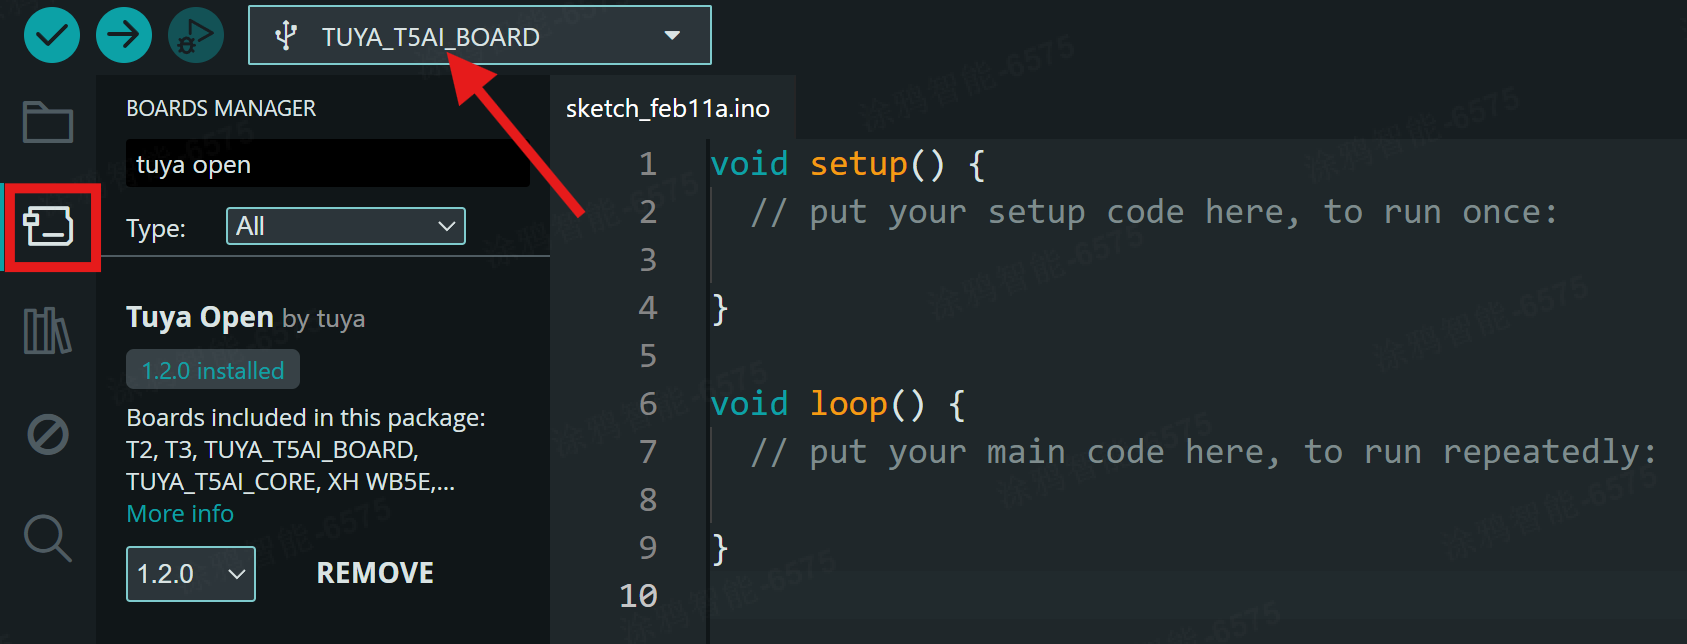This screenshot has height=644, width=1687.
Task: Follow the More info link
Action: point(180,514)
